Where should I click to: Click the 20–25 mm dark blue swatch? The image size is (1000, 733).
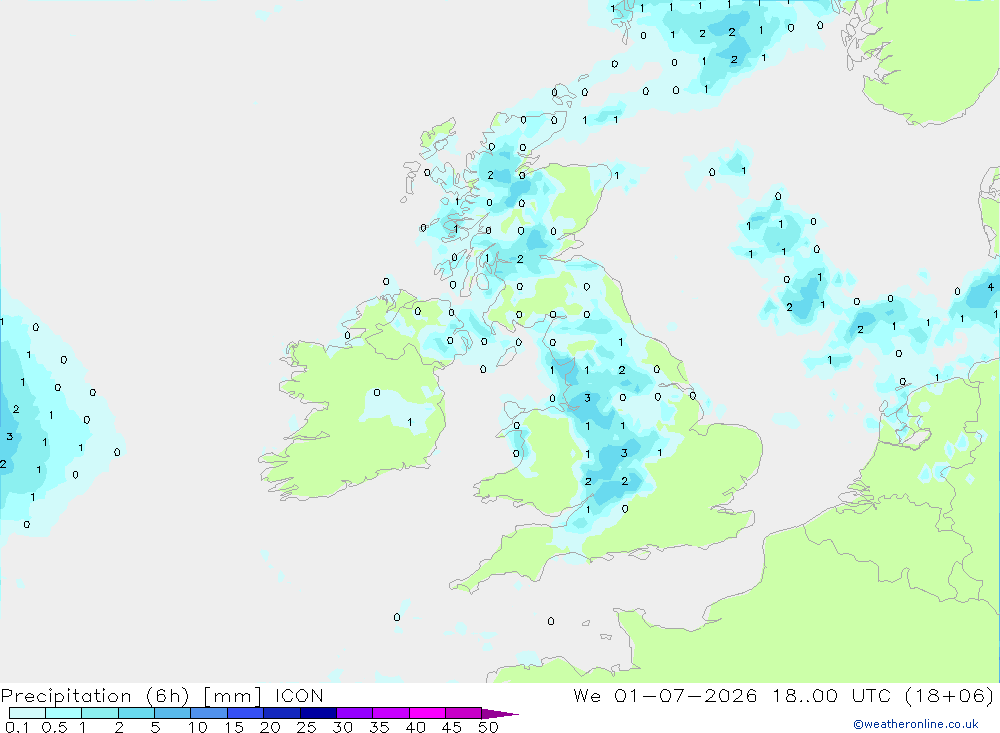[x=282, y=713]
